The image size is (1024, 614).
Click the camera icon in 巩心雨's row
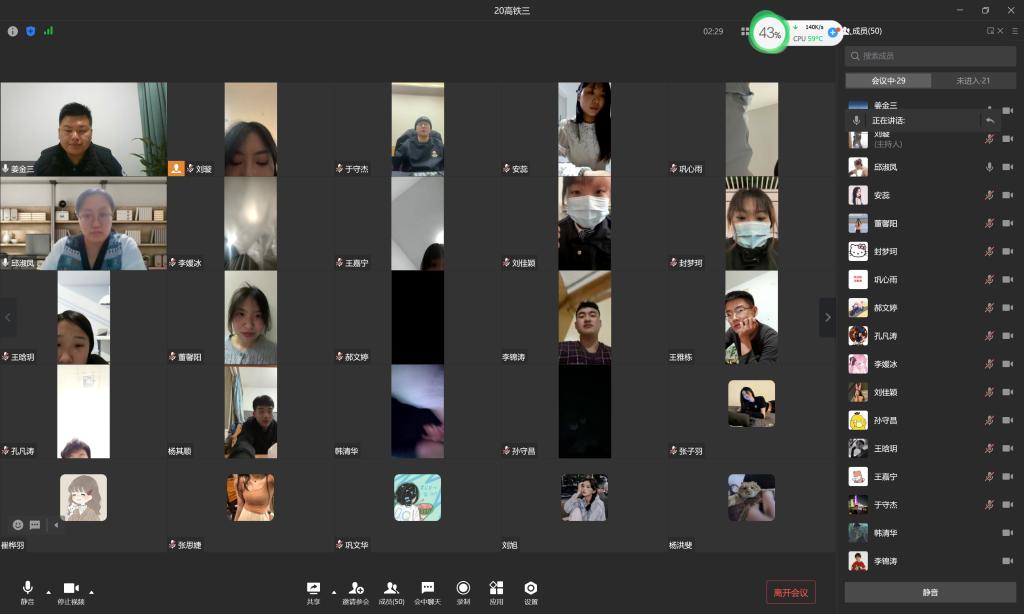(x=1008, y=280)
